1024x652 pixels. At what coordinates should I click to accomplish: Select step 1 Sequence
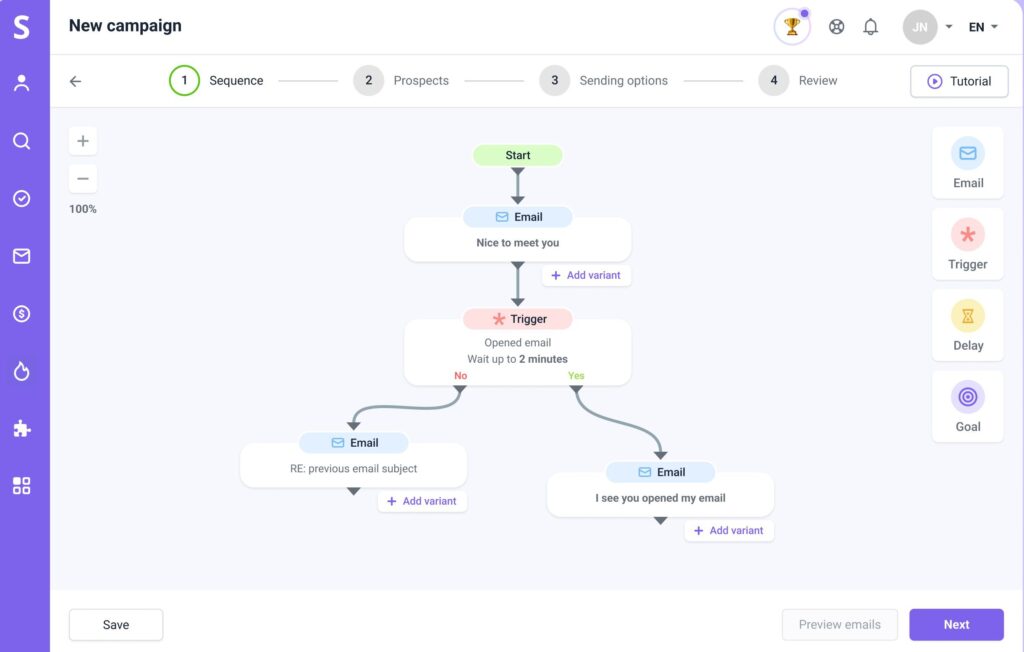point(216,80)
